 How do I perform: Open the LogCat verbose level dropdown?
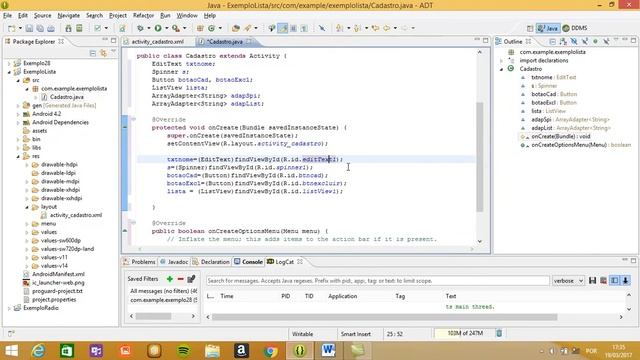tap(568, 281)
